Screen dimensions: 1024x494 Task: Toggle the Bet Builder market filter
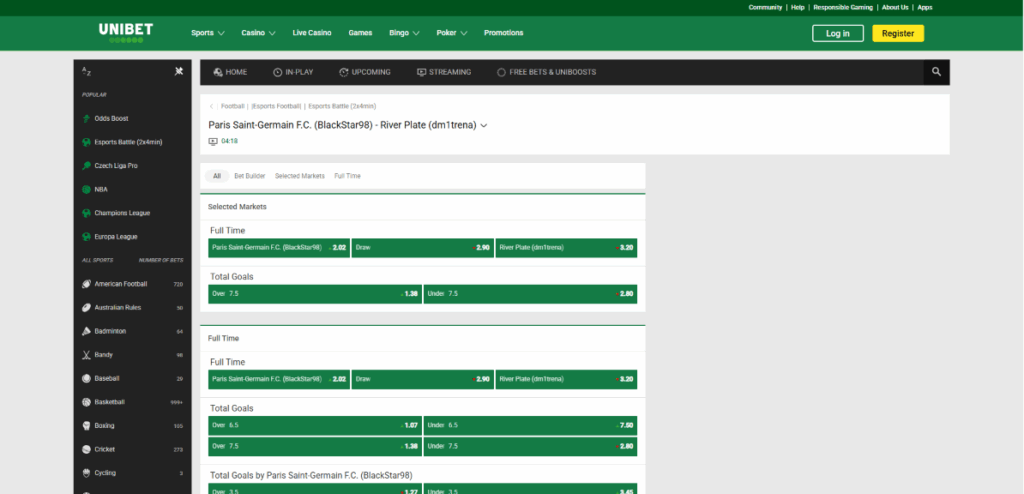click(x=249, y=175)
